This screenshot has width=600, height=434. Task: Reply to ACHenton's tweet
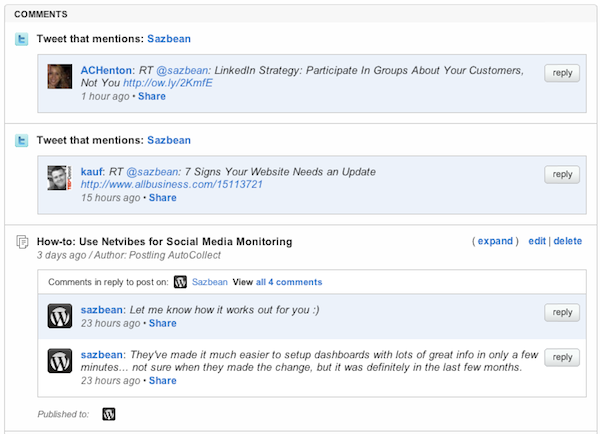pyautogui.click(x=562, y=73)
